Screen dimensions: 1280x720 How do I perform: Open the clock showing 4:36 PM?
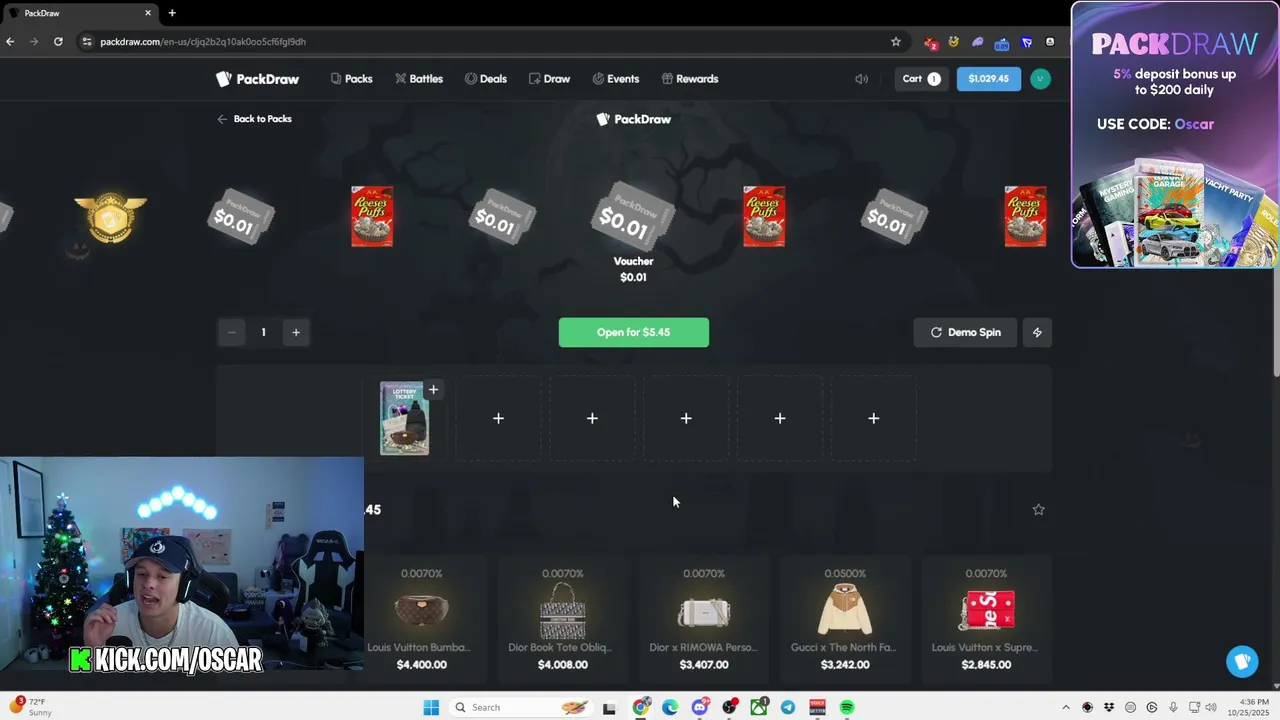1253,707
